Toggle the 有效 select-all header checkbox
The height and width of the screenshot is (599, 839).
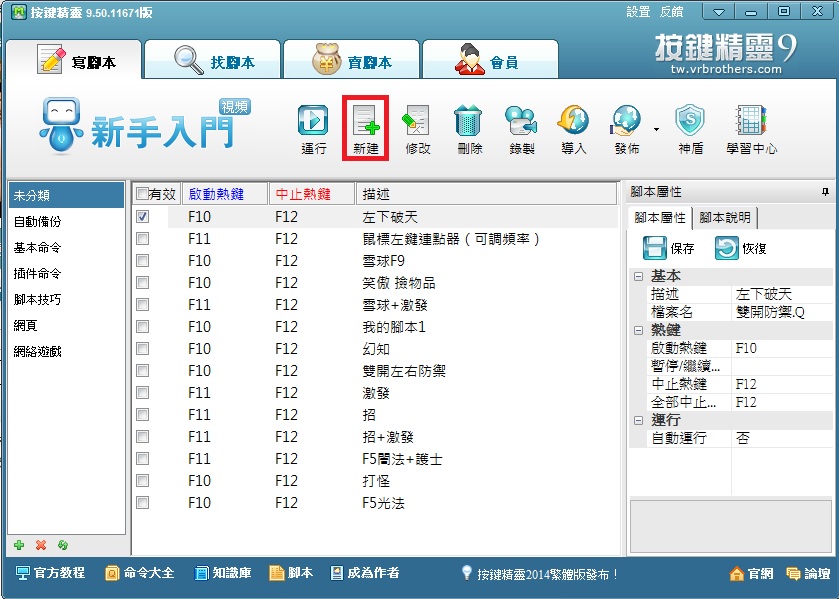tap(142, 193)
